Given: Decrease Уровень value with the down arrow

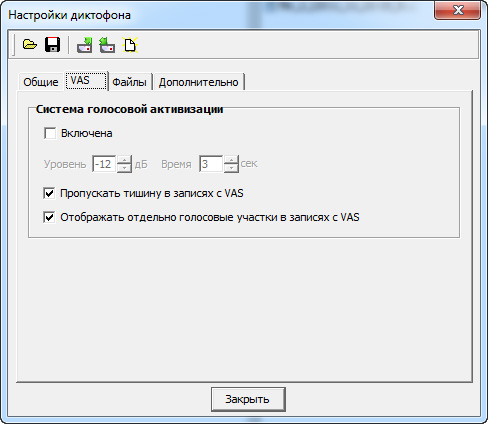Looking at the screenshot, I should coord(124,168).
